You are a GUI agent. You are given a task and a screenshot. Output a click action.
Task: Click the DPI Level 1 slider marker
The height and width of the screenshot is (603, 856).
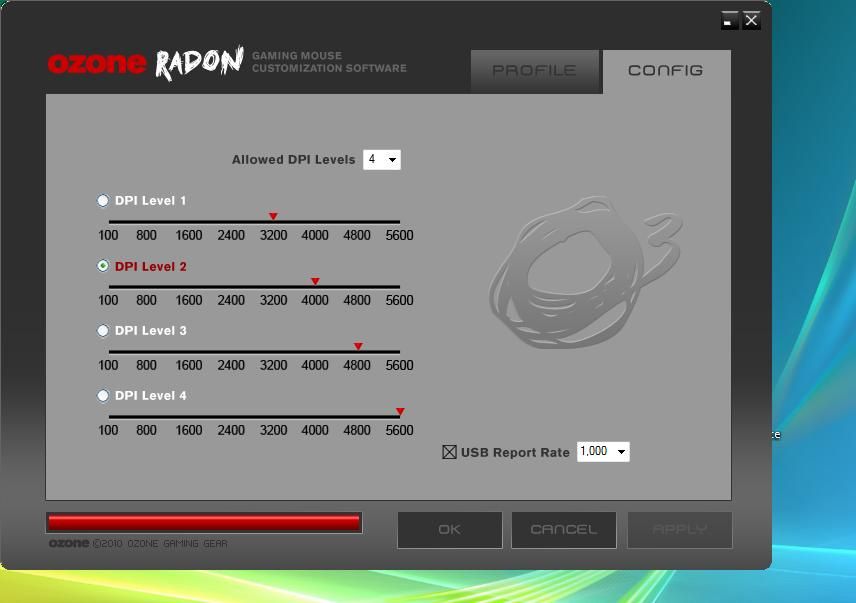click(273, 216)
